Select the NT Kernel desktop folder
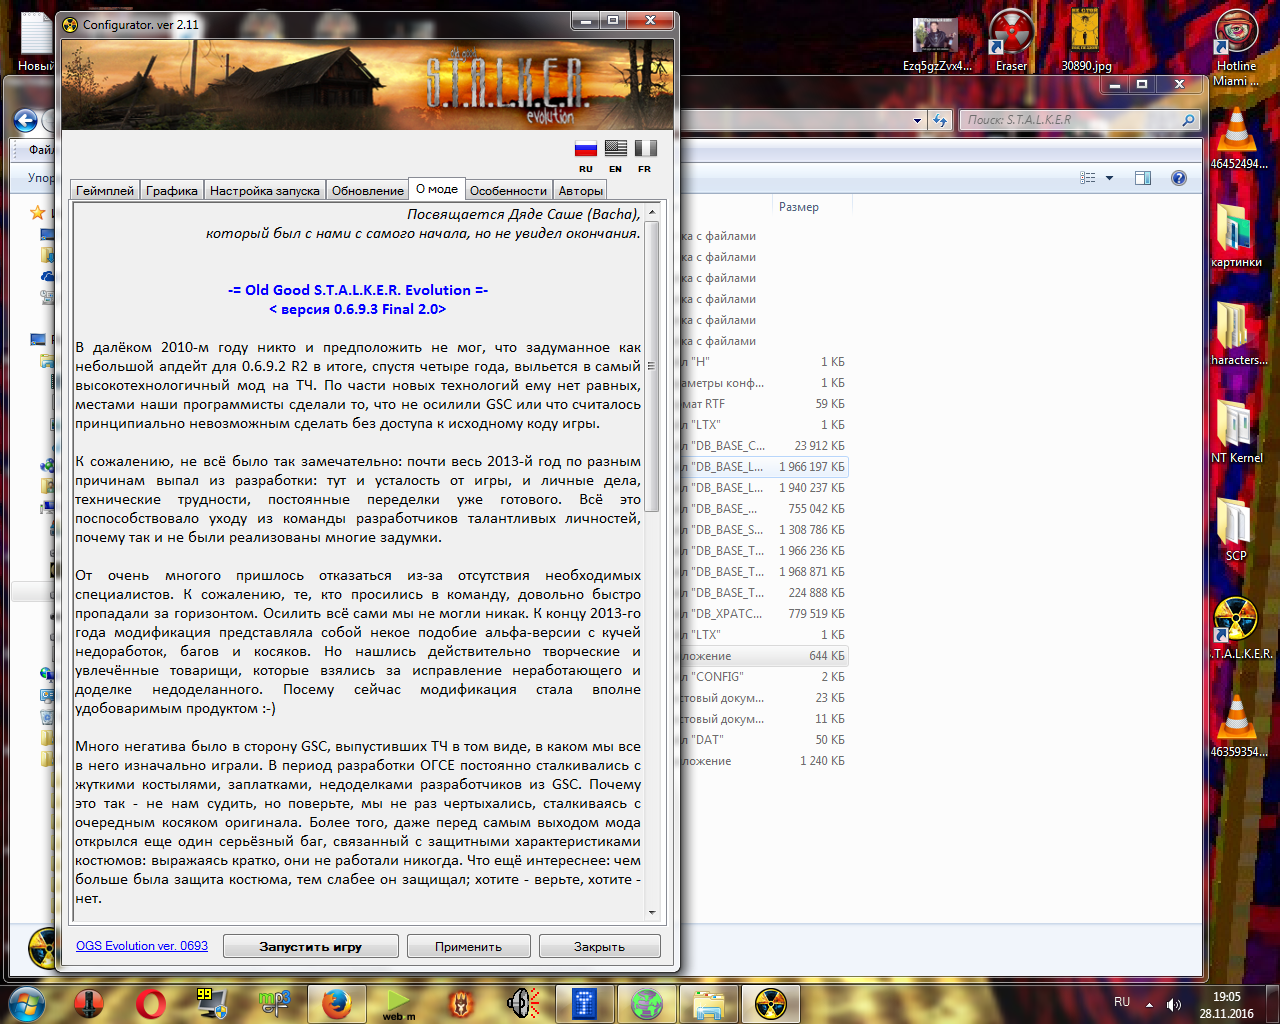 1236,431
